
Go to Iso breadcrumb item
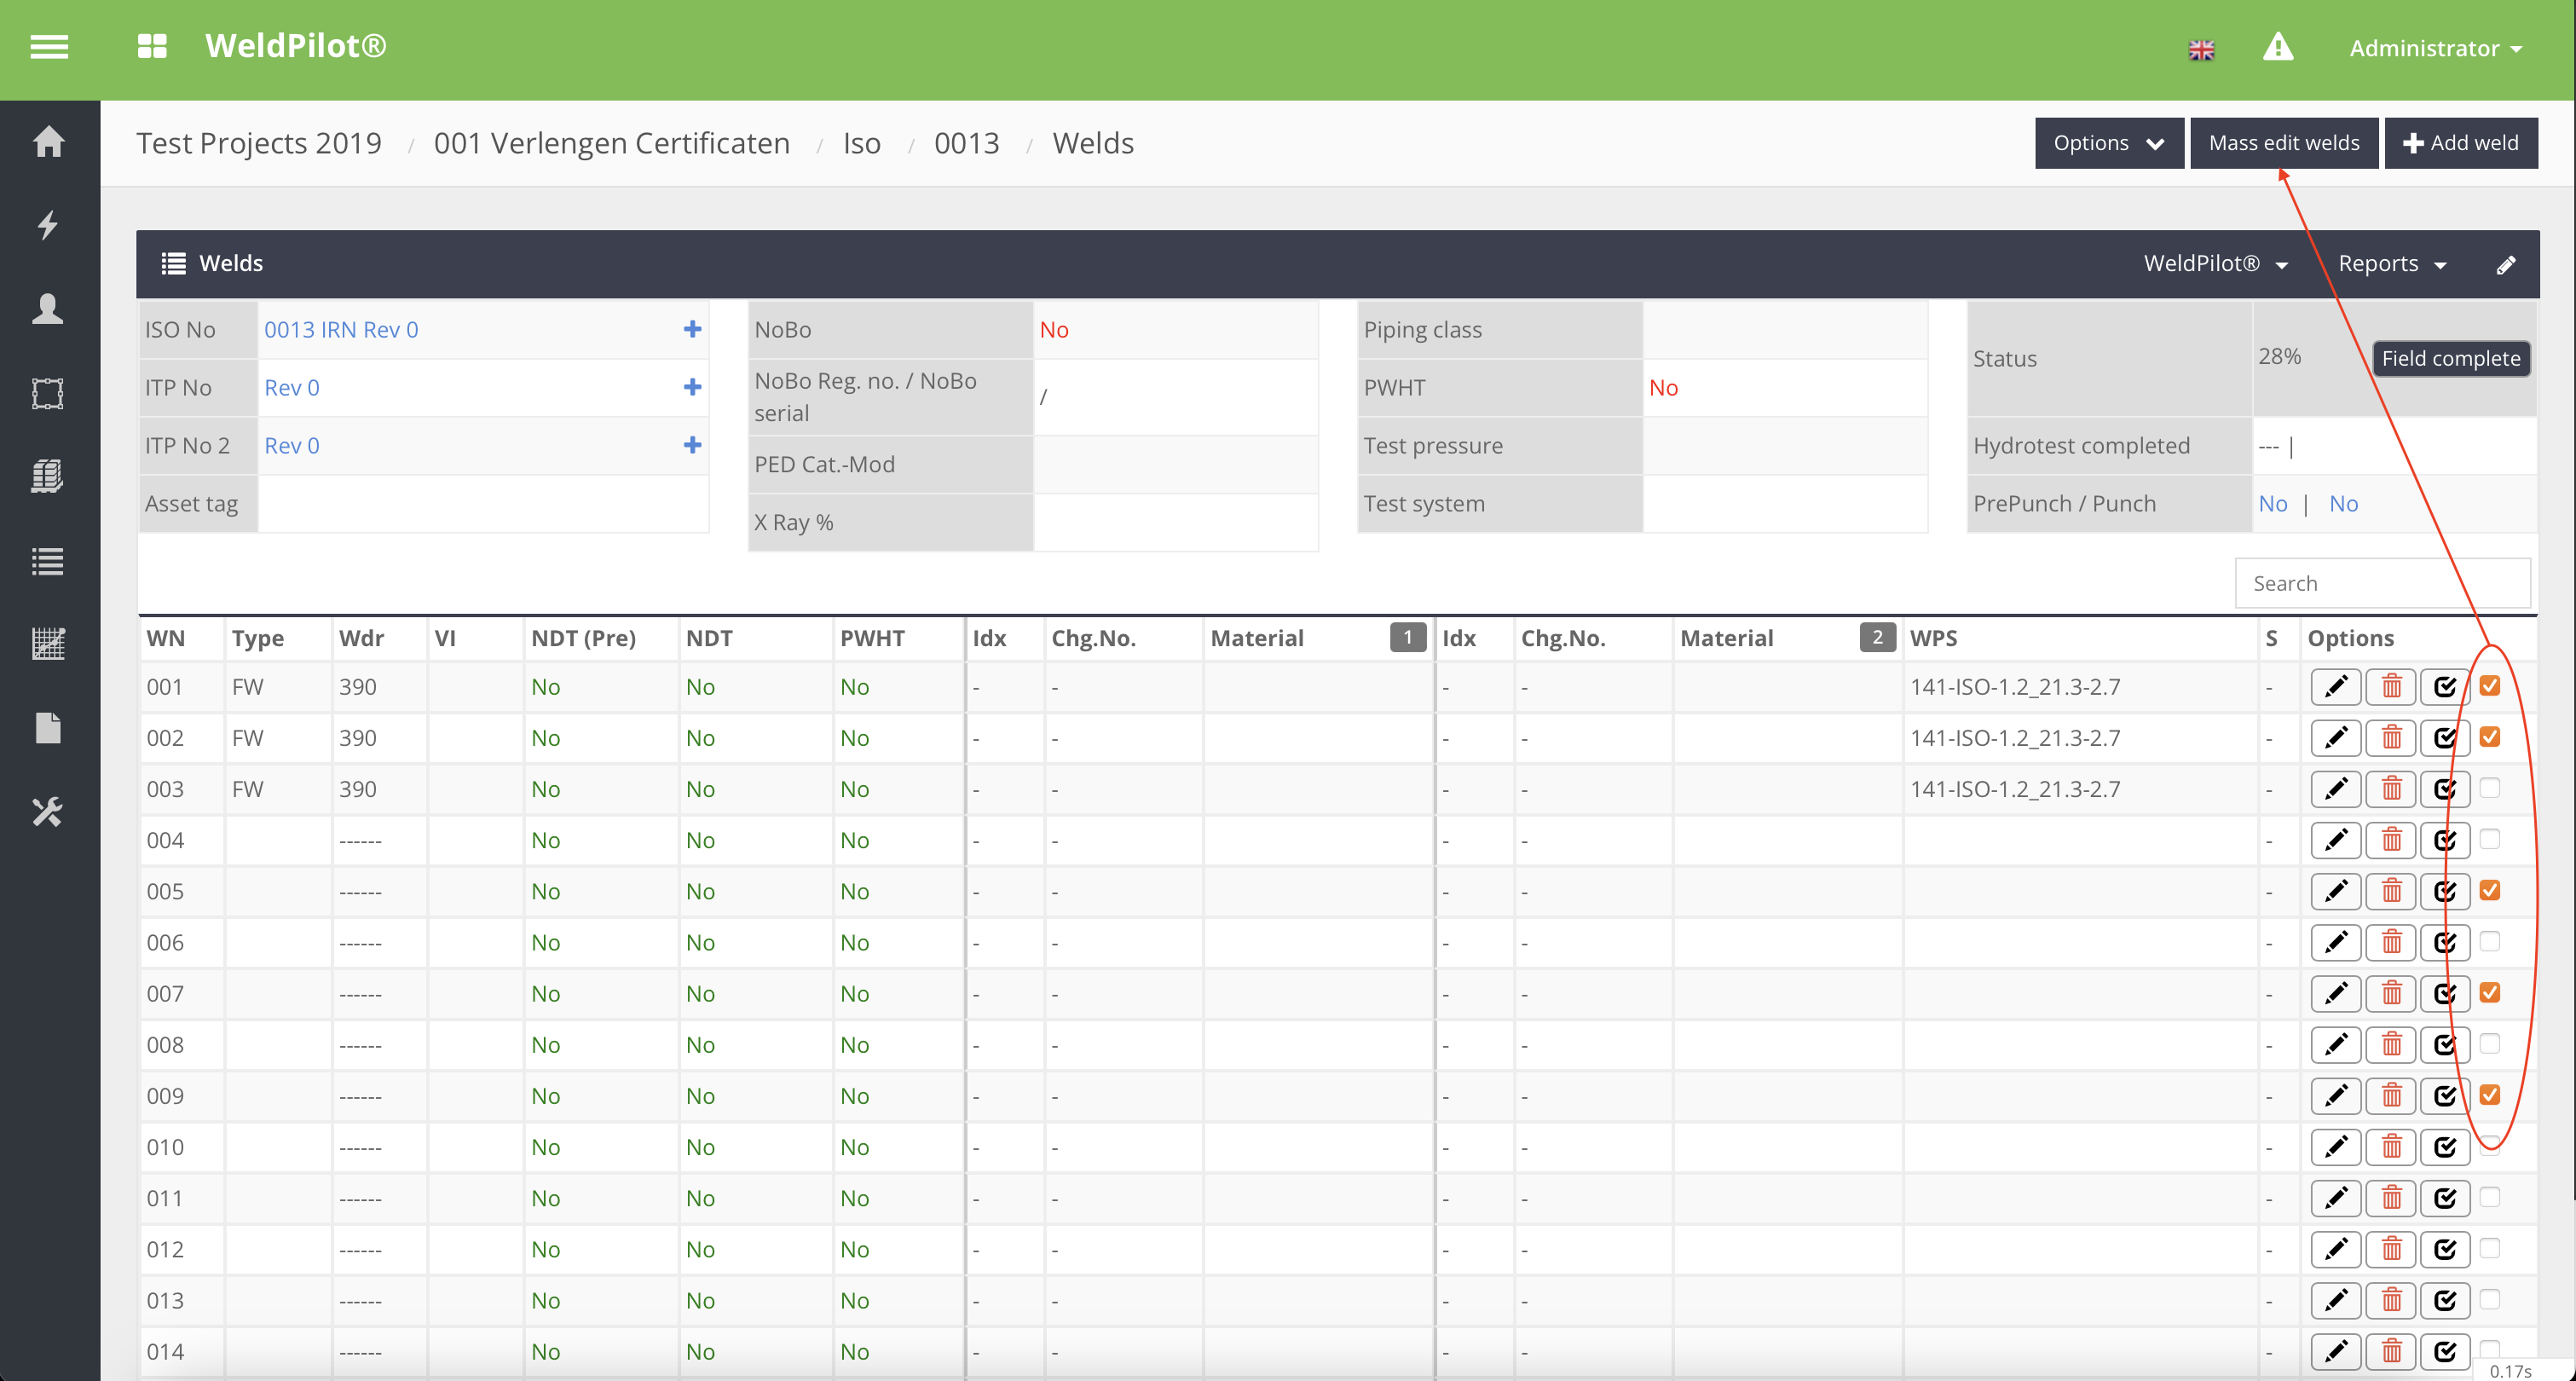click(x=861, y=143)
